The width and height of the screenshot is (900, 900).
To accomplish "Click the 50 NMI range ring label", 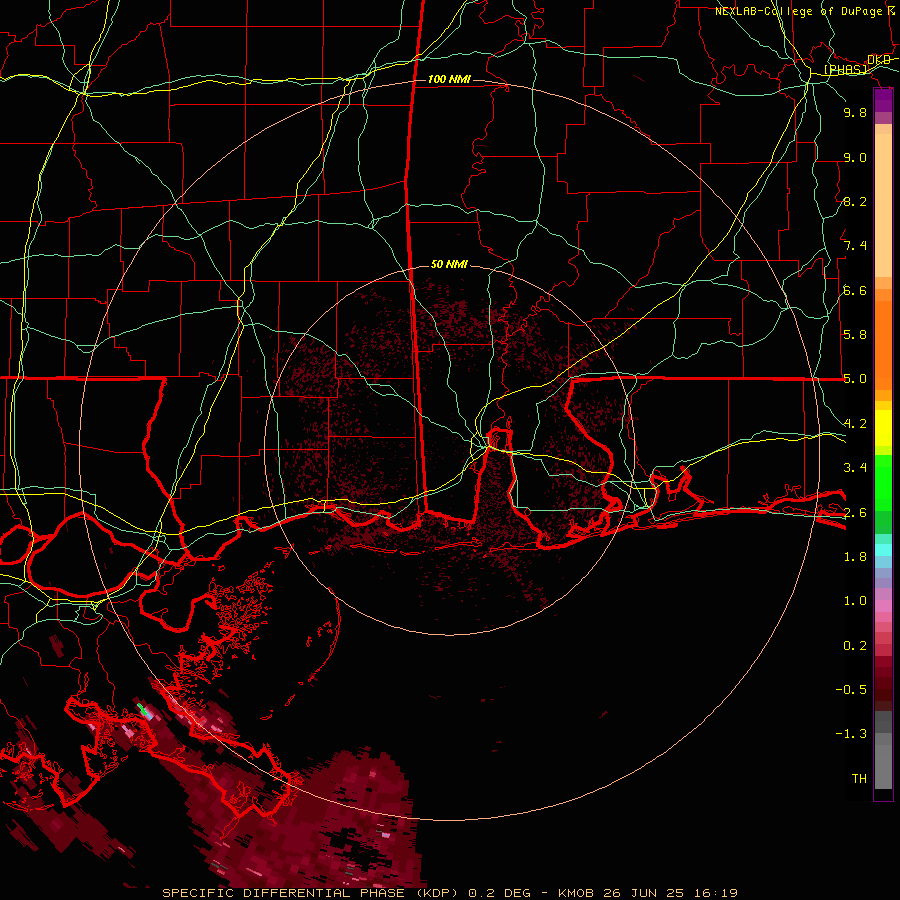I will (449, 264).
